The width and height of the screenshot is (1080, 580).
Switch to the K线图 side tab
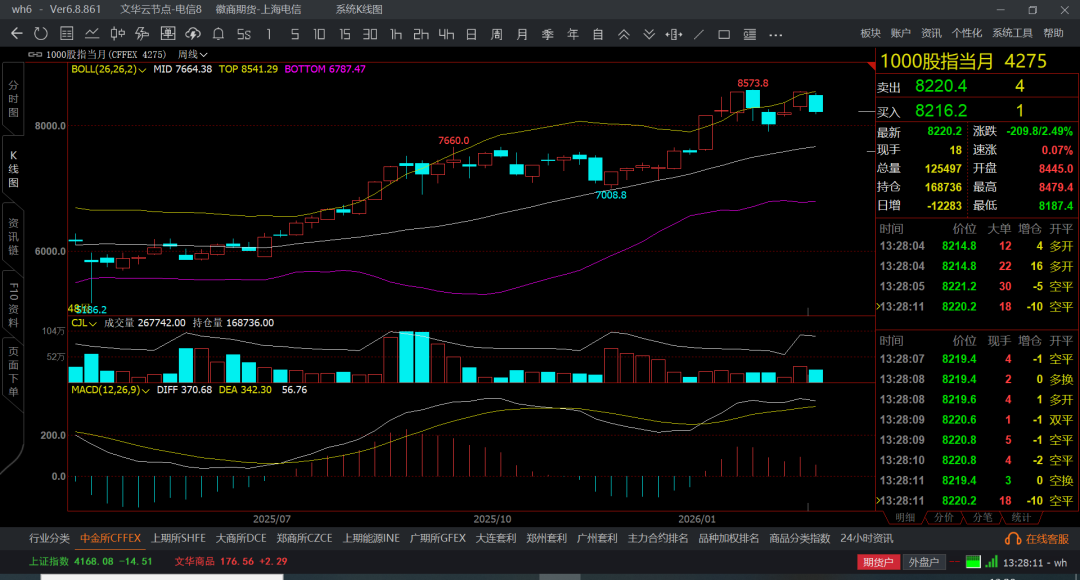tap(13, 169)
